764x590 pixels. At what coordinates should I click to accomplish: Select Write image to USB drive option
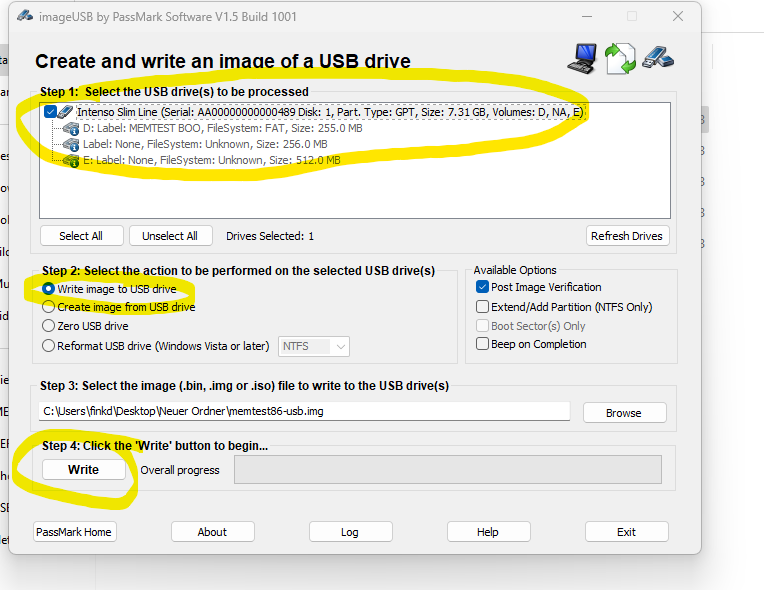point(48,289)
